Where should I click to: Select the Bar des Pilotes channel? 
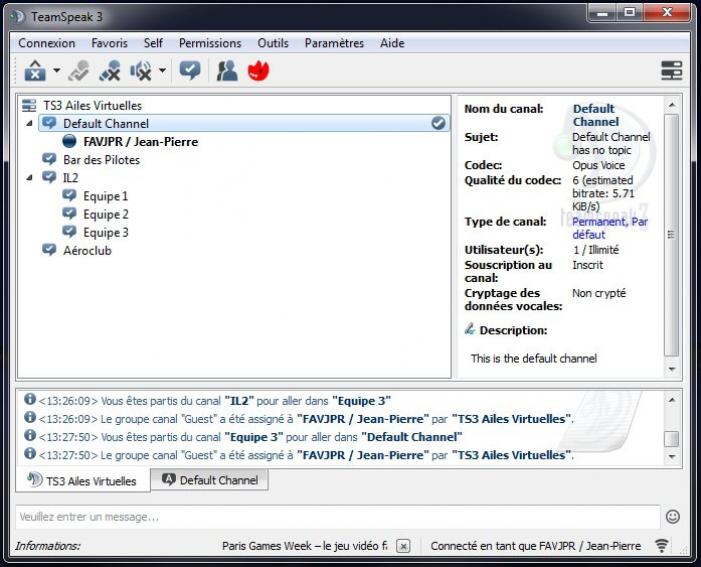(101, 160)
